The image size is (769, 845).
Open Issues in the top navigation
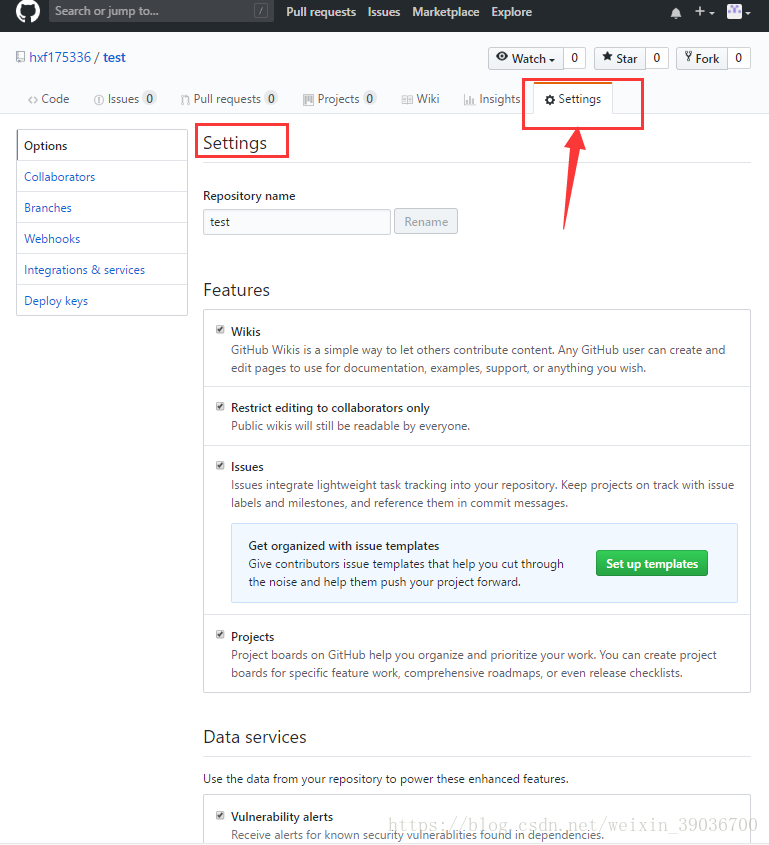click(384, 12)
